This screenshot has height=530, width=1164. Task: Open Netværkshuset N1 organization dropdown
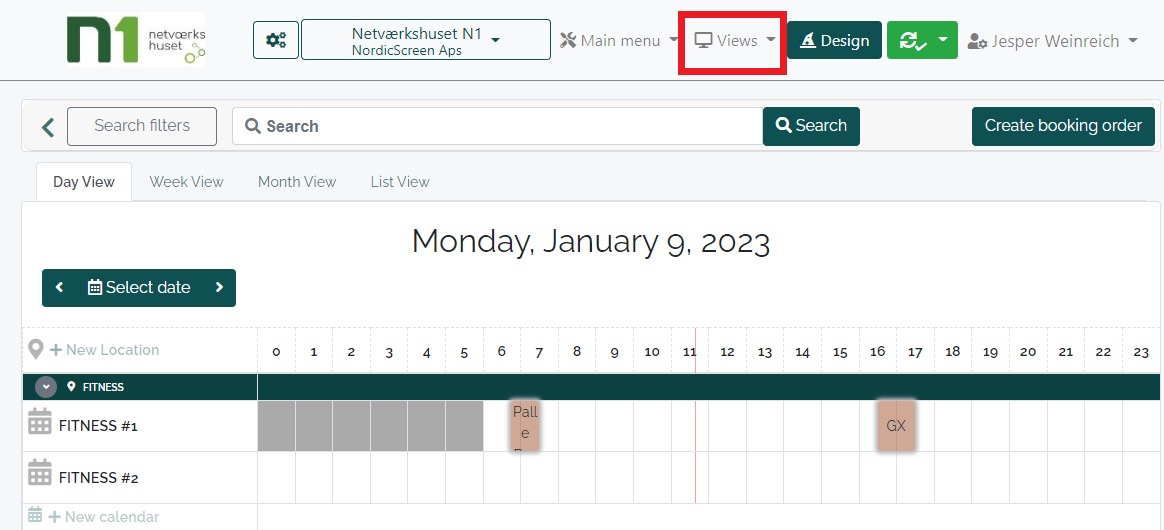click(426, 40)
